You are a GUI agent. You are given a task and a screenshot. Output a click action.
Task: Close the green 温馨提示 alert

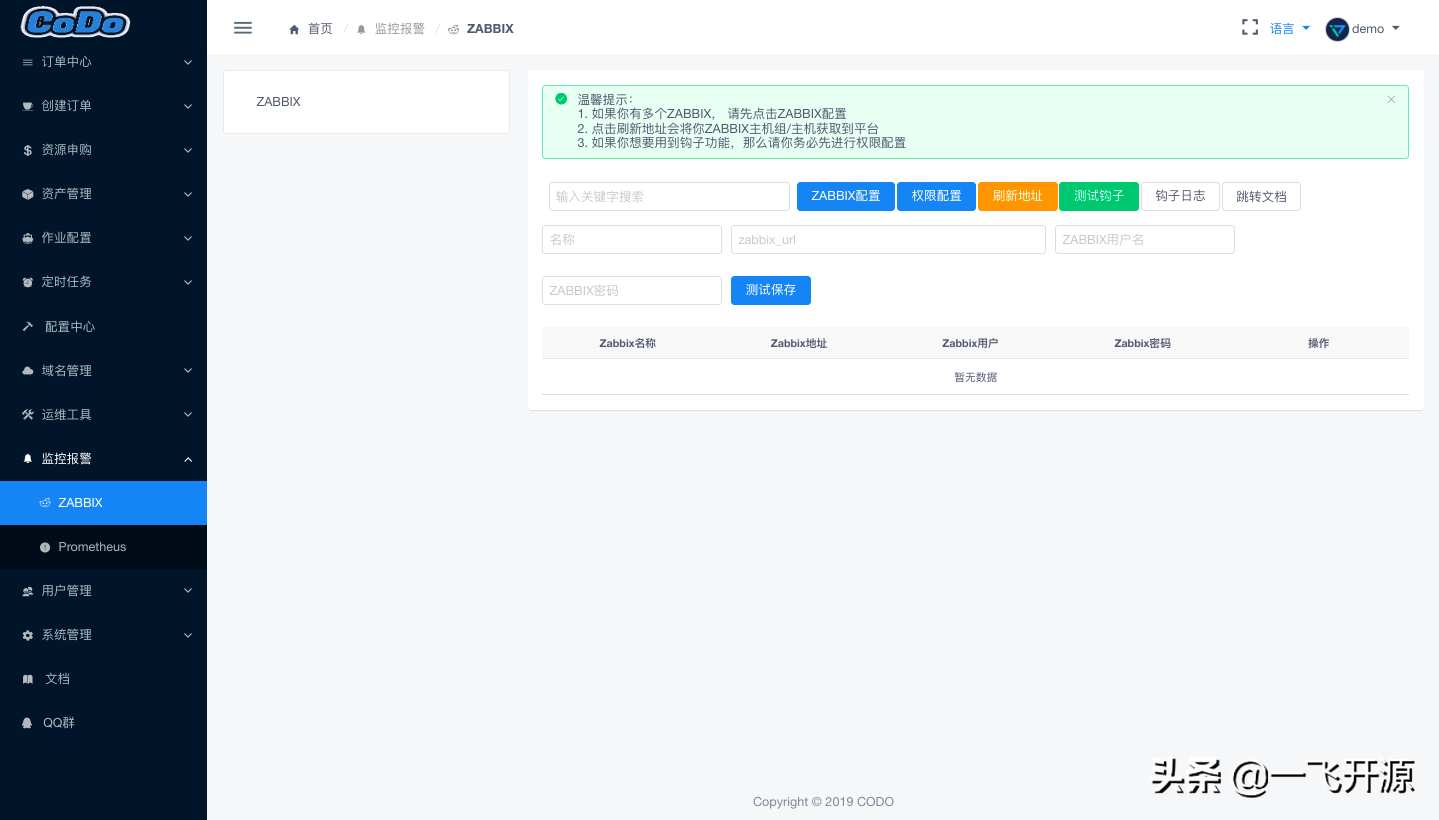coord(1391,100)
